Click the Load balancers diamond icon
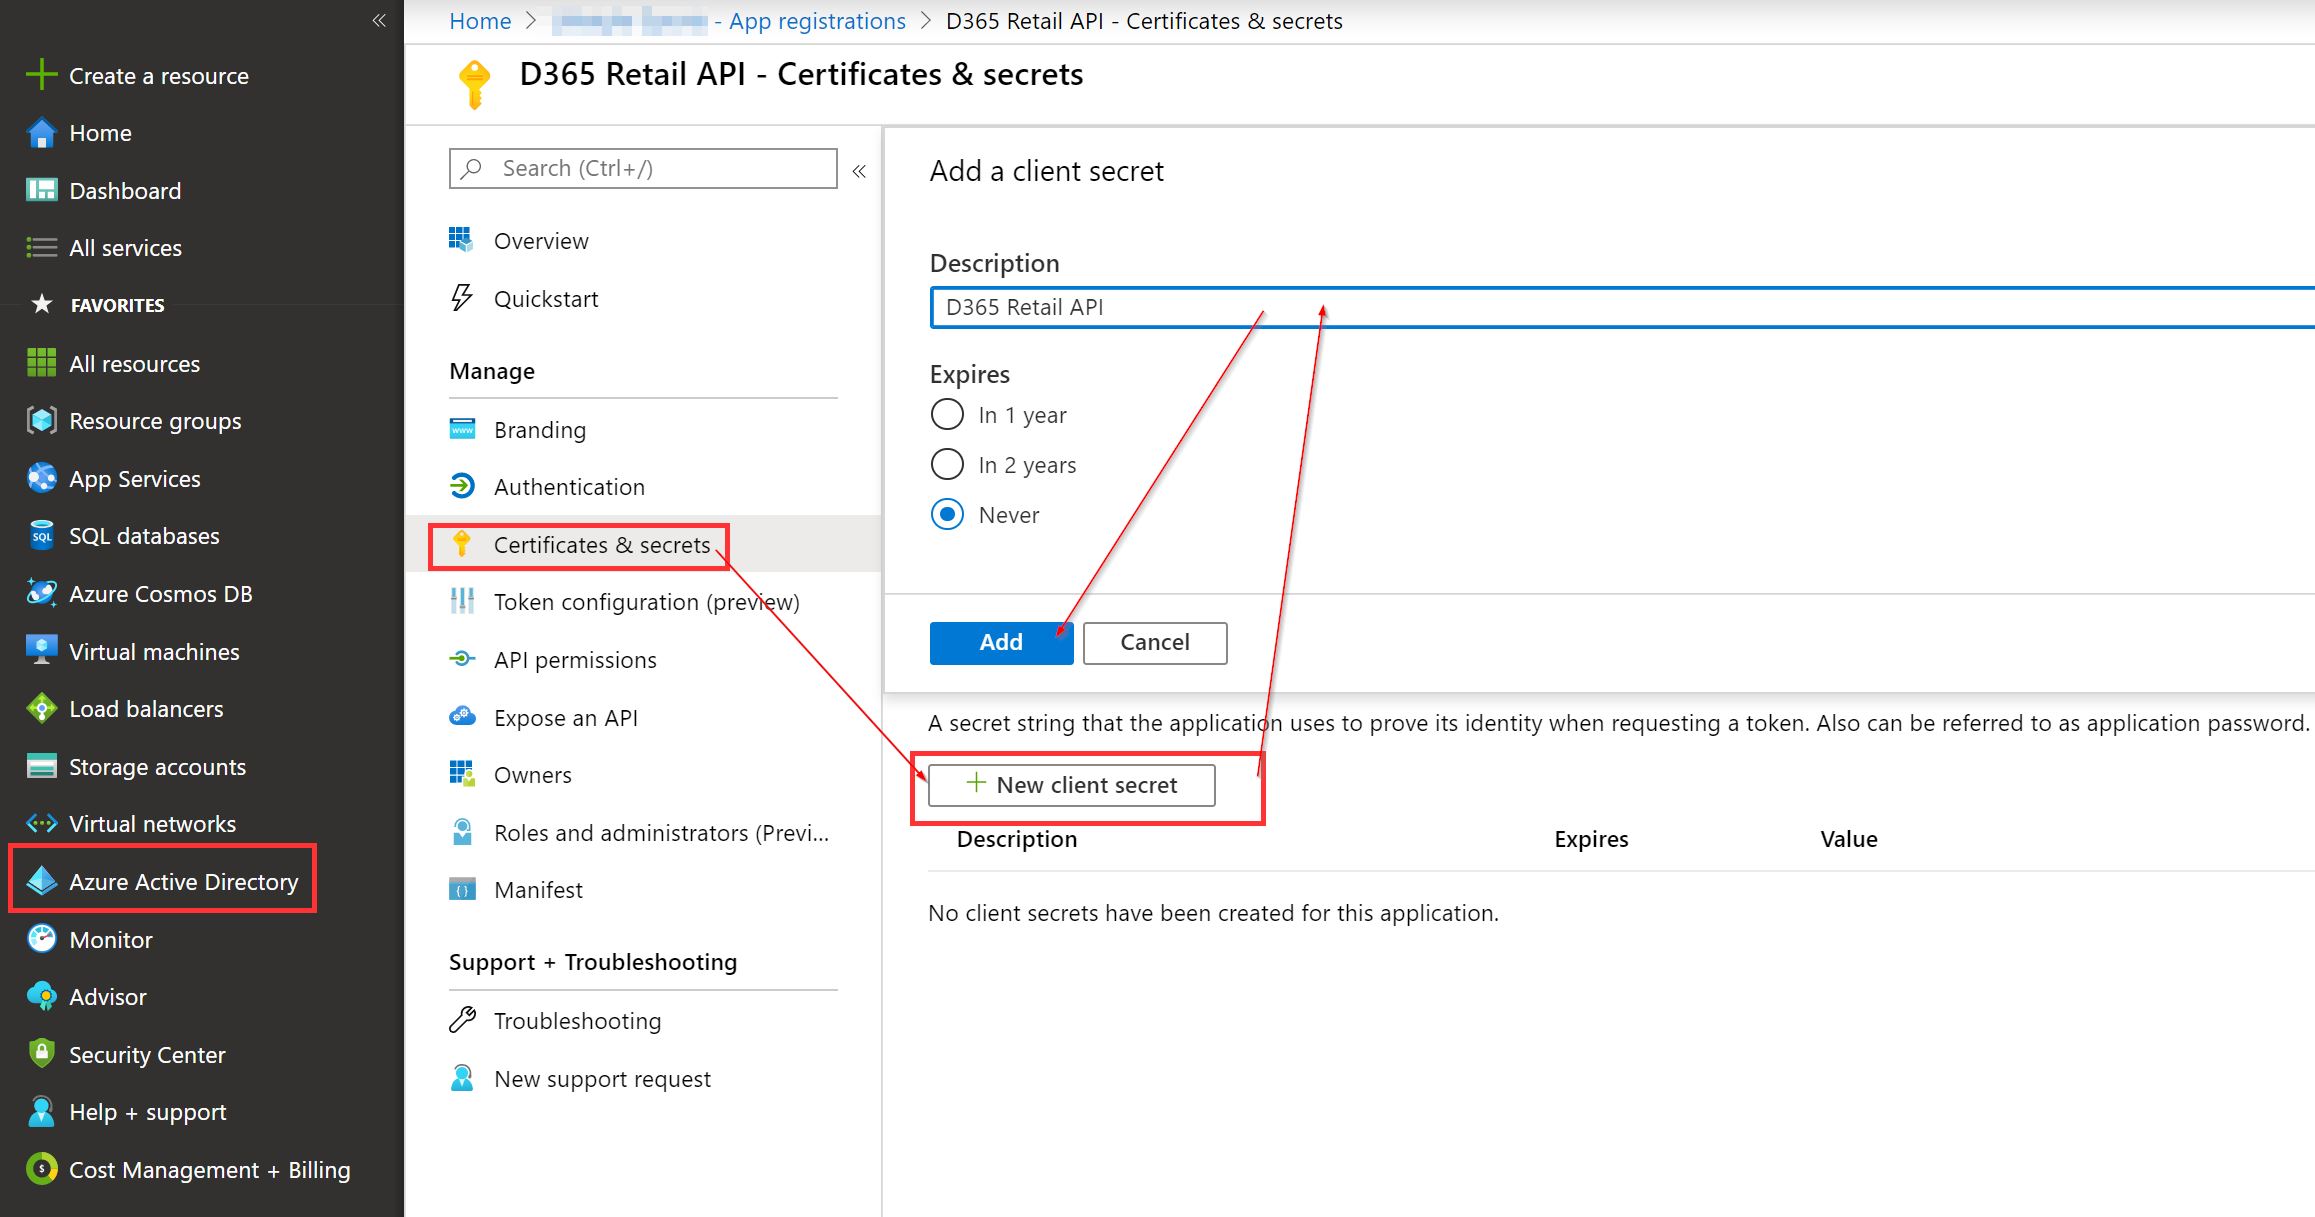Viewport: 2315px width, 1217px height. [41, 709]
